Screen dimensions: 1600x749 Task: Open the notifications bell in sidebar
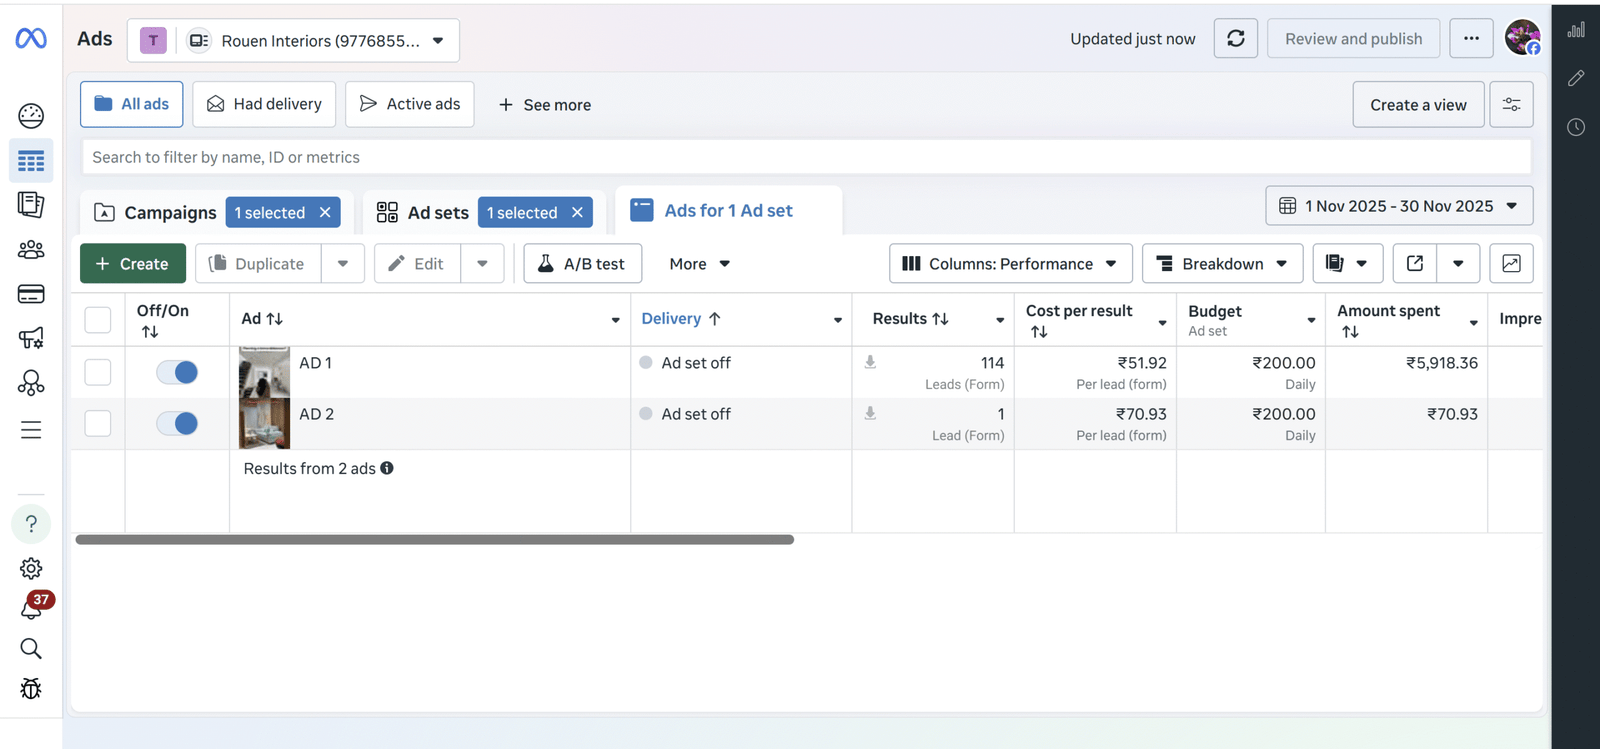click(x=31, y=607)
